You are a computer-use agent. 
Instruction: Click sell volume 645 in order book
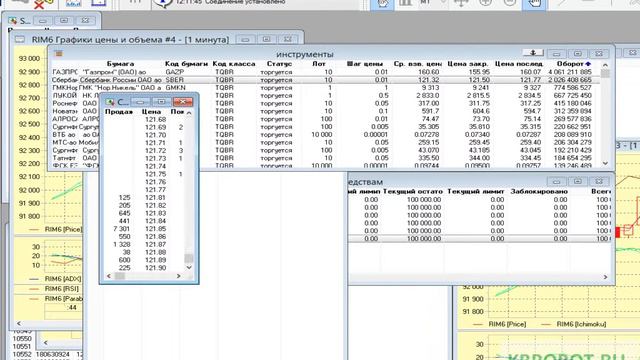[x=124, y=213]
